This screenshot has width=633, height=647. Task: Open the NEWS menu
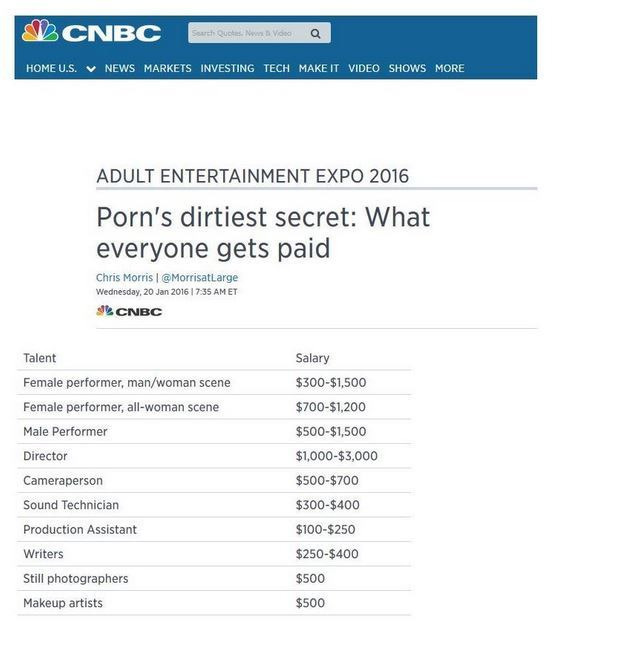click(x=120, y=68)
